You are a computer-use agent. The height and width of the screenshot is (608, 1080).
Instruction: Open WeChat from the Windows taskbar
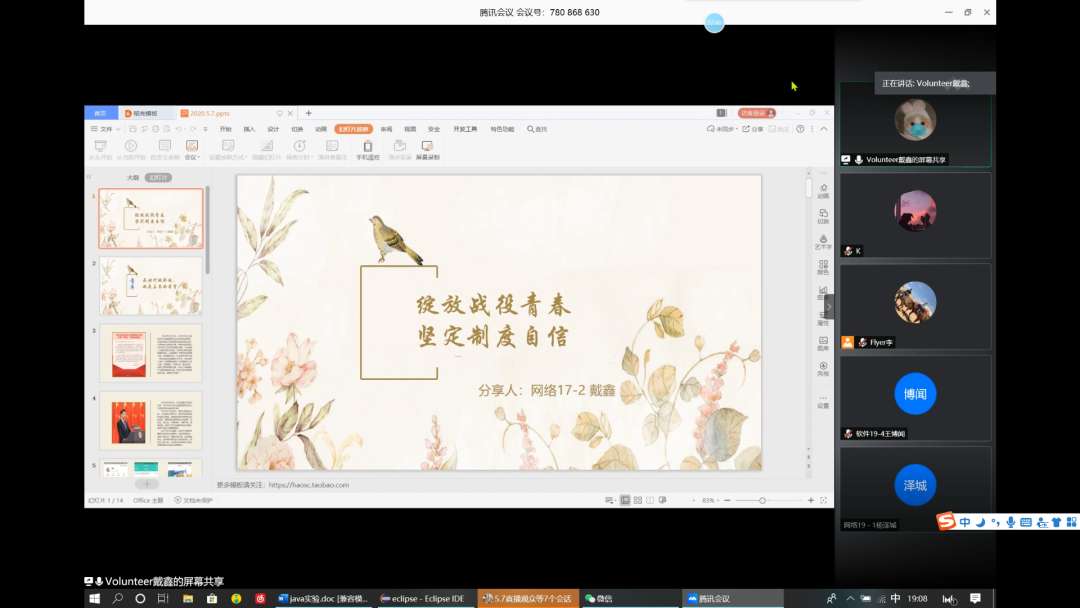[599, 598]
